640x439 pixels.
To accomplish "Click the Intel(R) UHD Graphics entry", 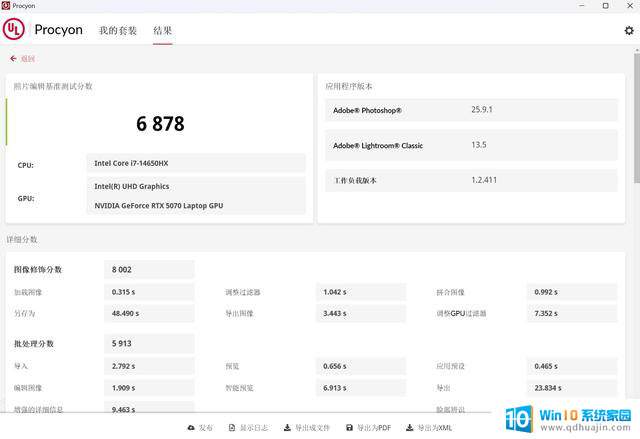I will tap(131, 186).
